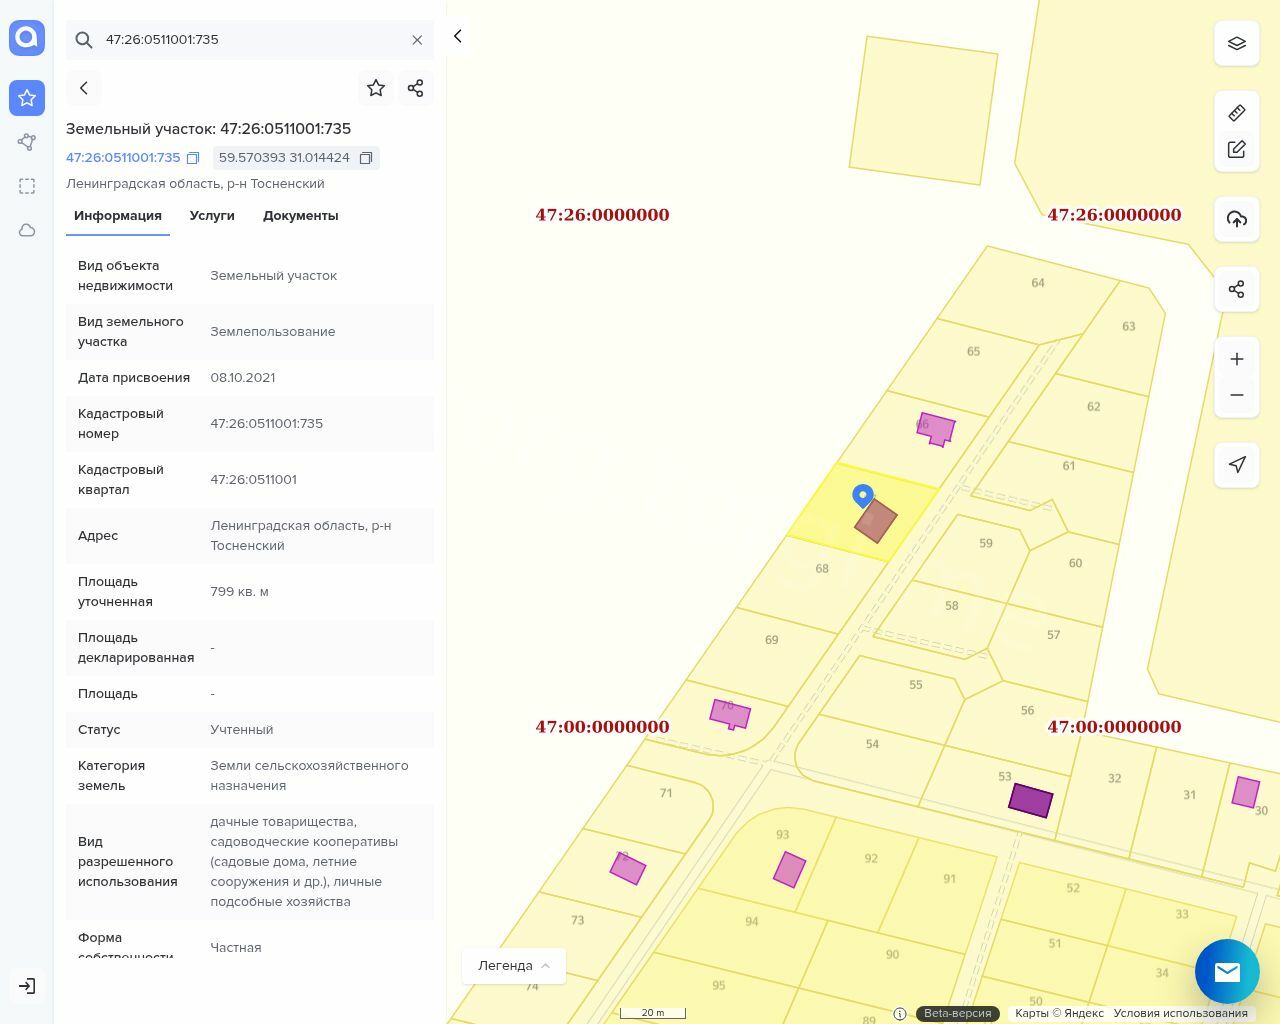
Task: Open the map layers panel
Action: click(1236, 44)
